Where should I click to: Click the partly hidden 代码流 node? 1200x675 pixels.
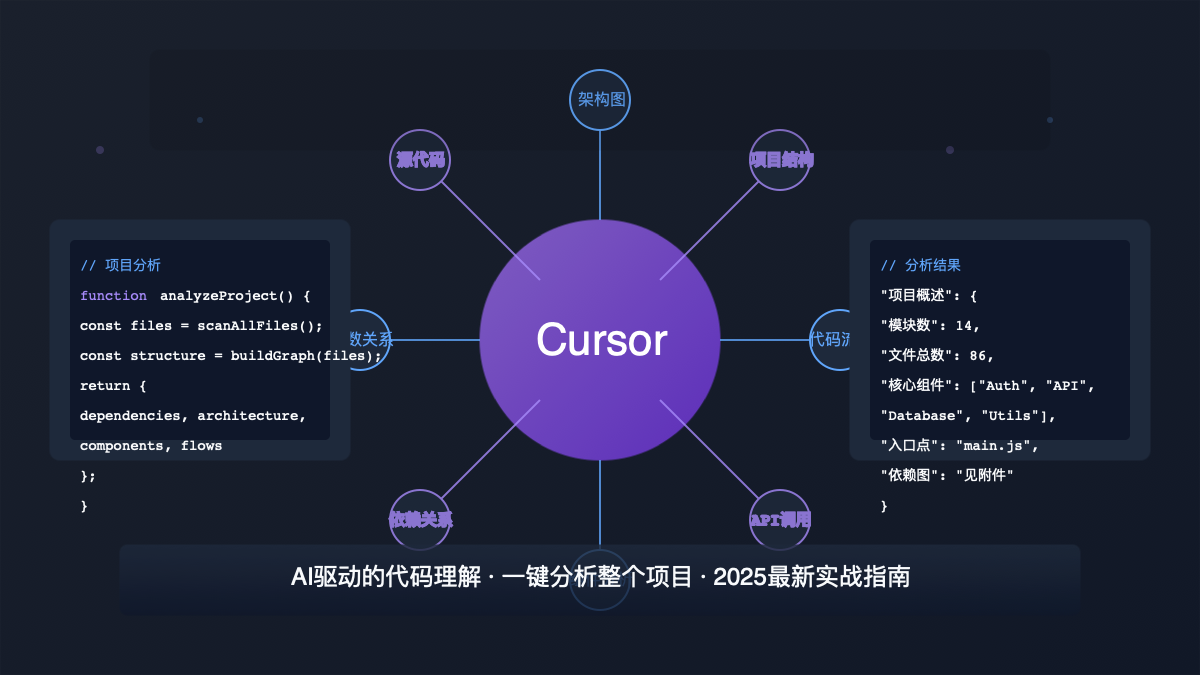click(x=830, y=340)
